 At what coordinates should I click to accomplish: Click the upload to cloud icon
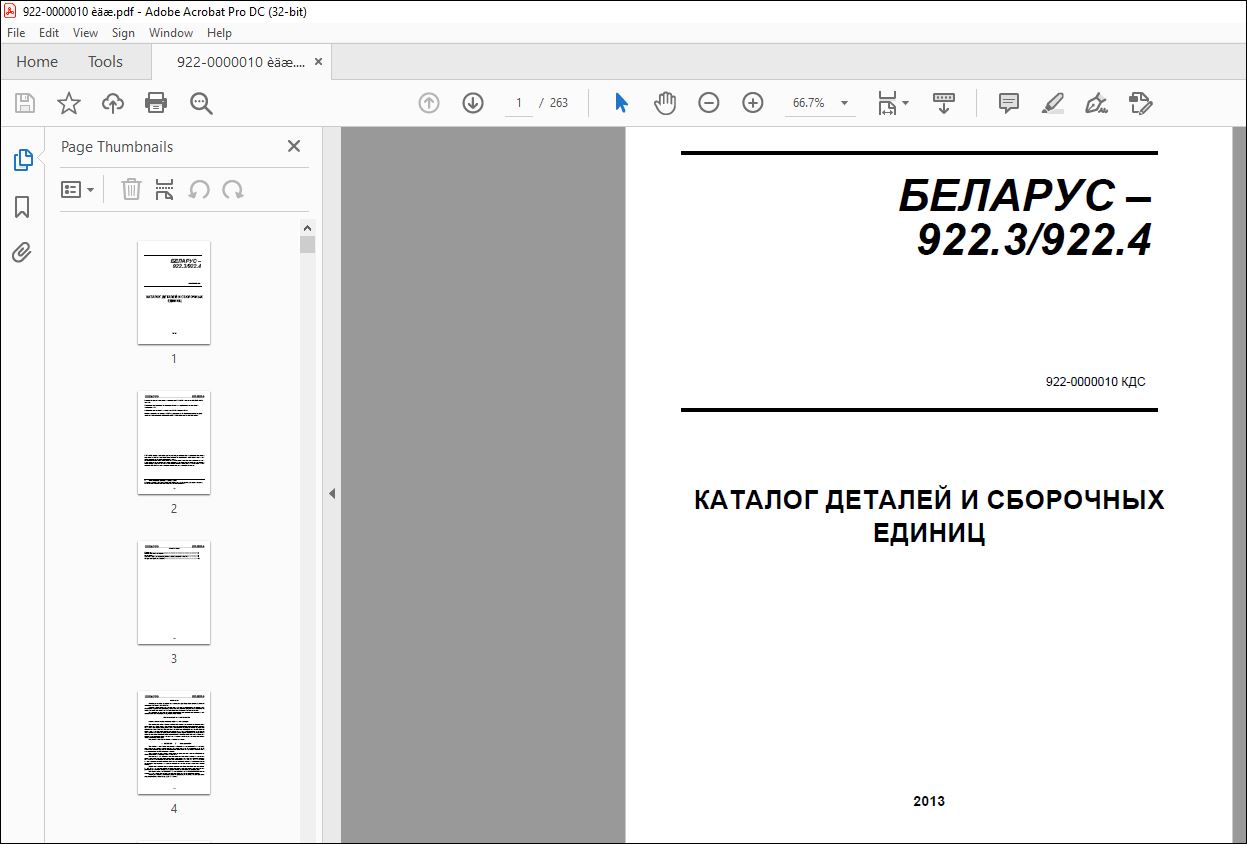tap(113, 103)
